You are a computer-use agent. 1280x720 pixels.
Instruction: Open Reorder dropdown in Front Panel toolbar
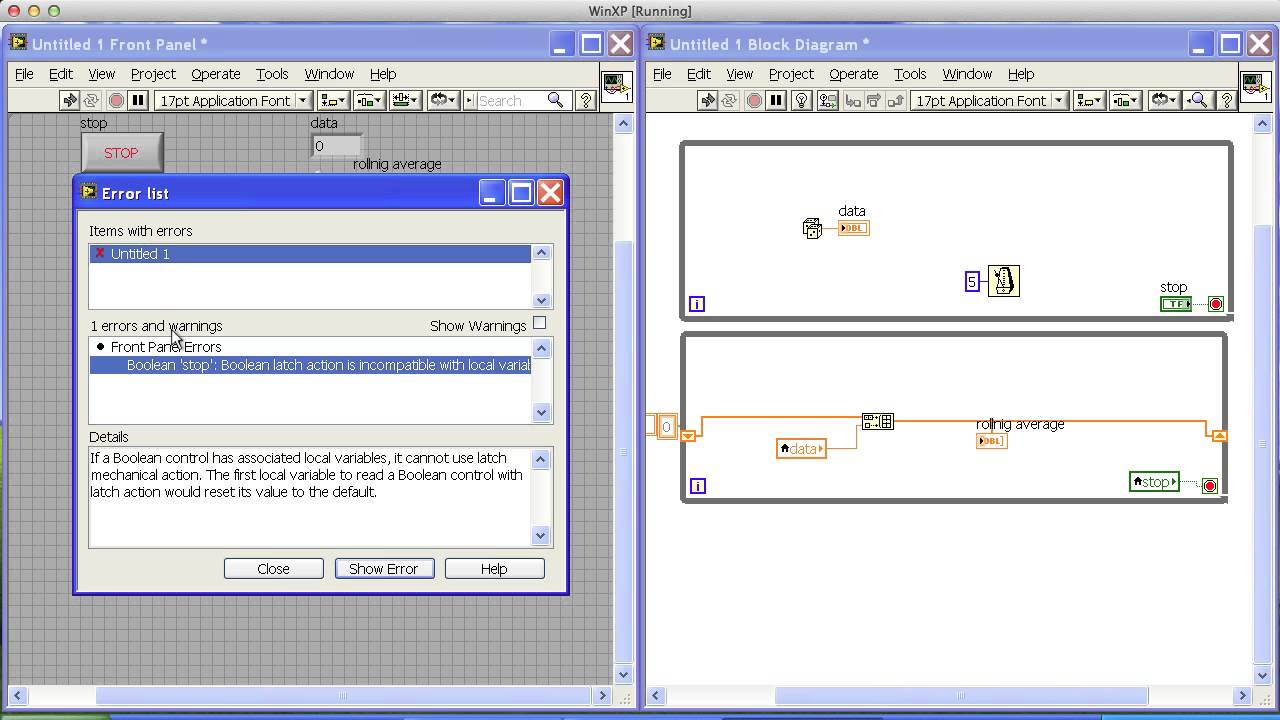443,100
